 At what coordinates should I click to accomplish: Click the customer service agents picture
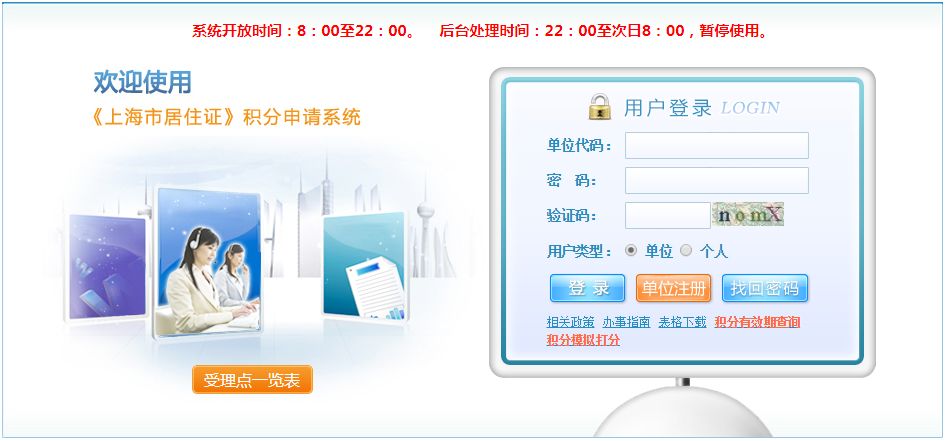coord(208,262)
